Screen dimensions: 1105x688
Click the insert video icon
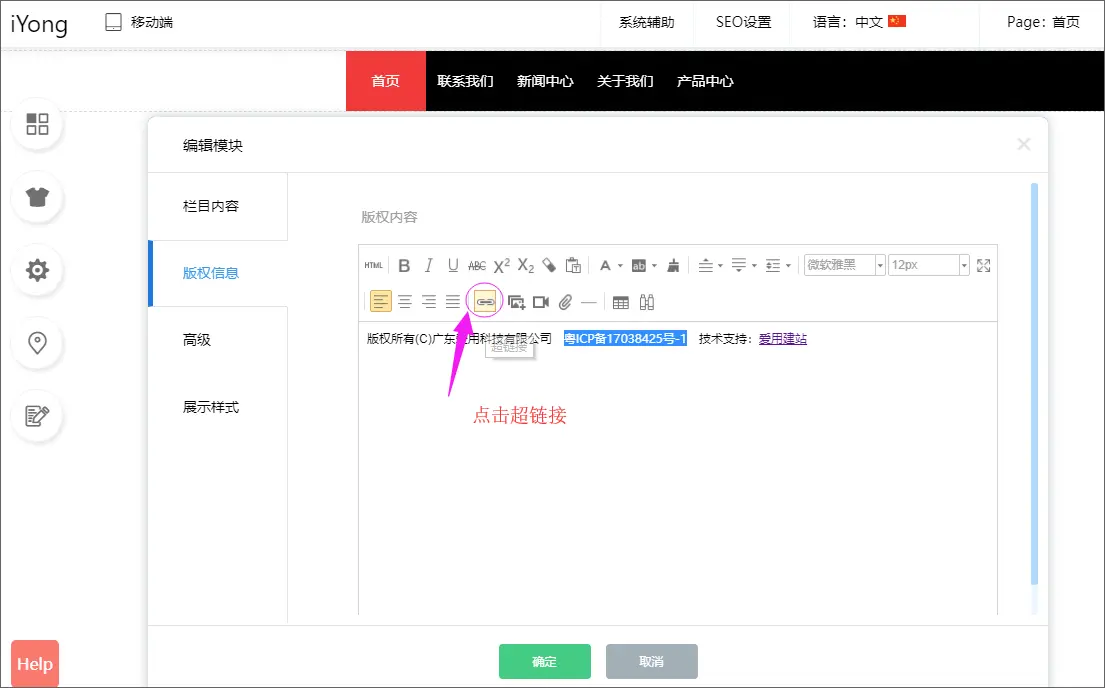[x=541, y=302]
